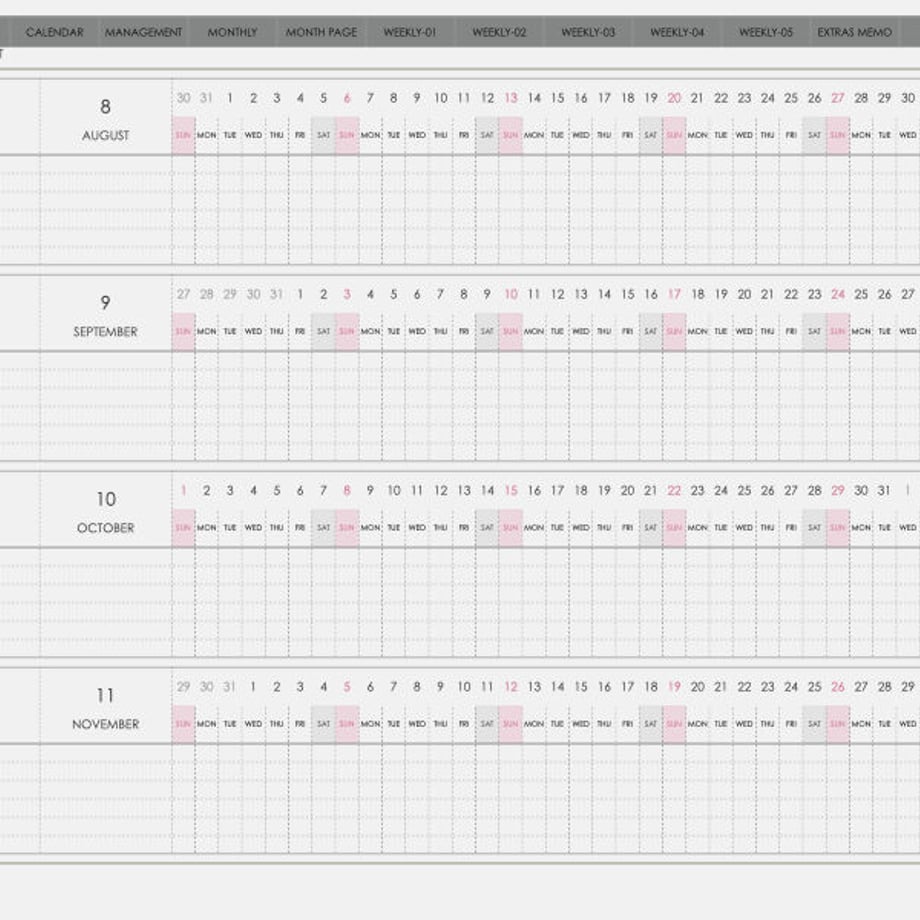Click greyed date 28 in the September row
920x920 pixels.
click(x=207, y=295)
